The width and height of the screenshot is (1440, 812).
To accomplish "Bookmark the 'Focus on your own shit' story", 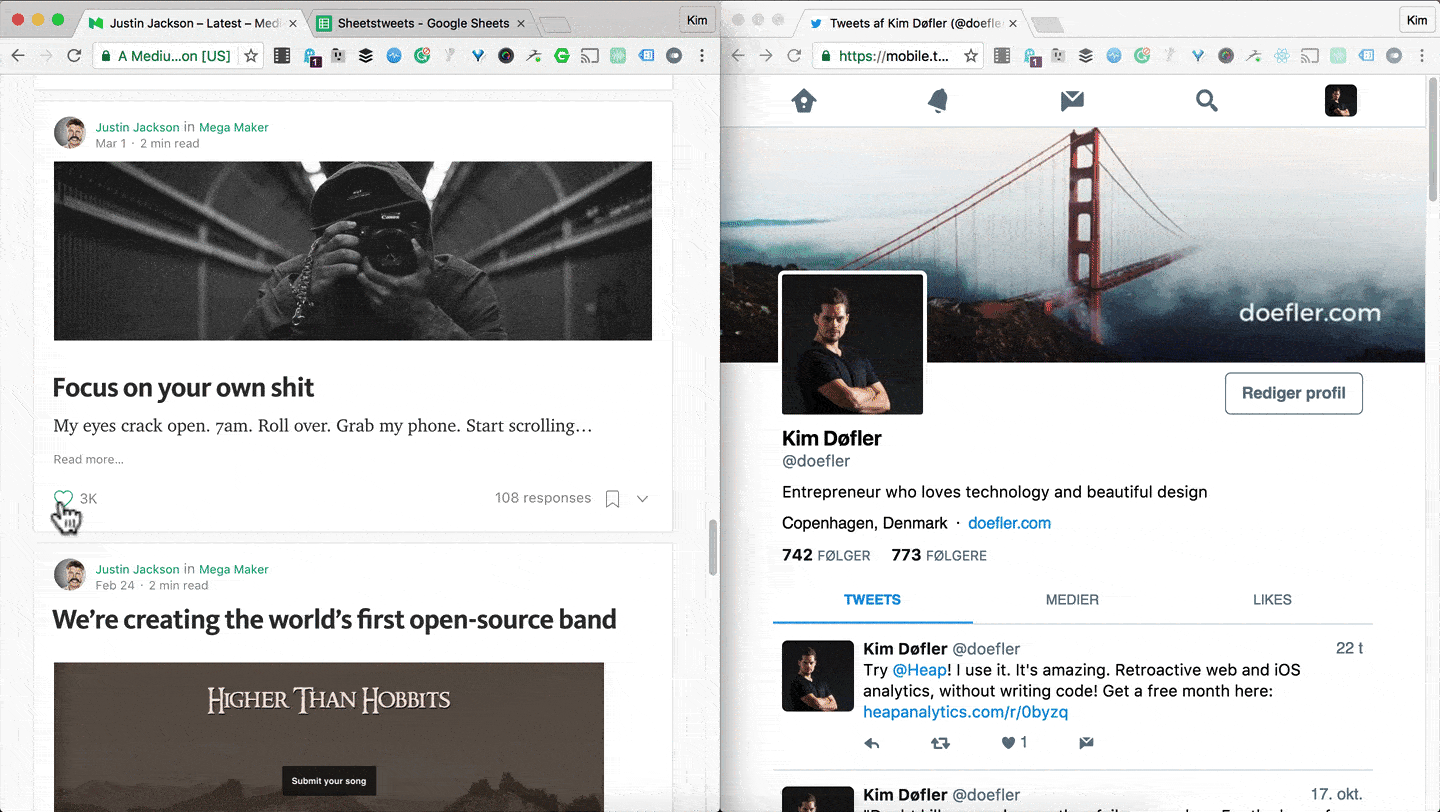I will tap(613, 498).
